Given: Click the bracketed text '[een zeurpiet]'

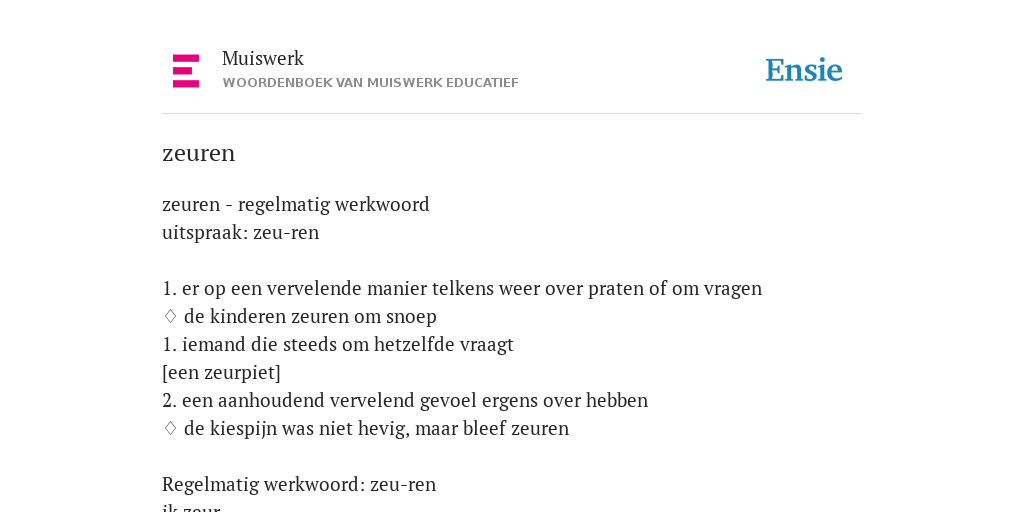Looking at the screenshot, I should point(221,373).
